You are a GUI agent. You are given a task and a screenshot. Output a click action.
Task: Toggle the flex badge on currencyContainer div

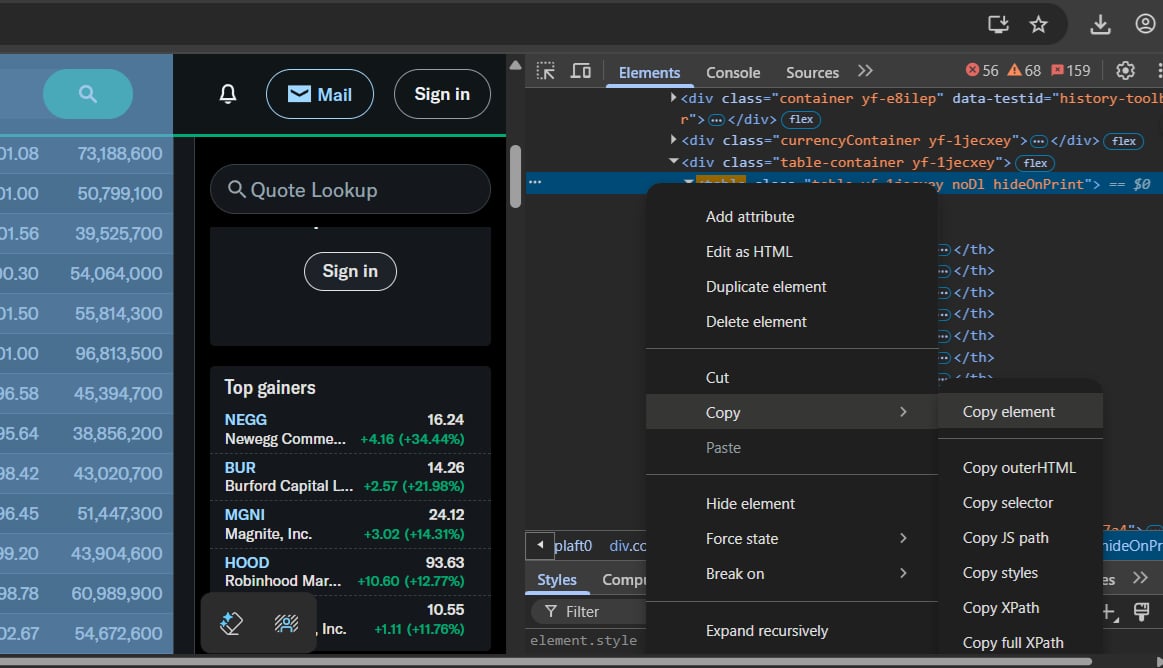(x=1124, y=141)
